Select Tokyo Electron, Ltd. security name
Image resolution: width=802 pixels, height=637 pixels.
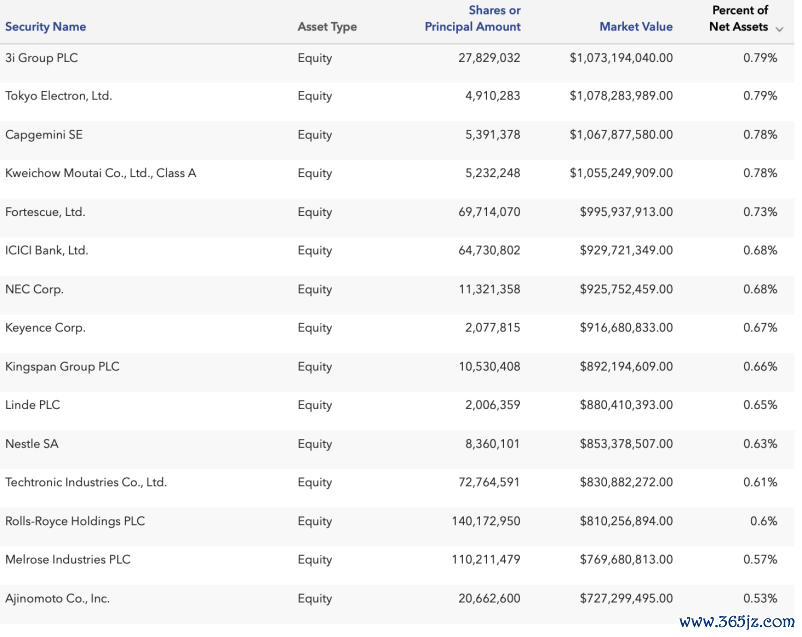click(58, 96)
